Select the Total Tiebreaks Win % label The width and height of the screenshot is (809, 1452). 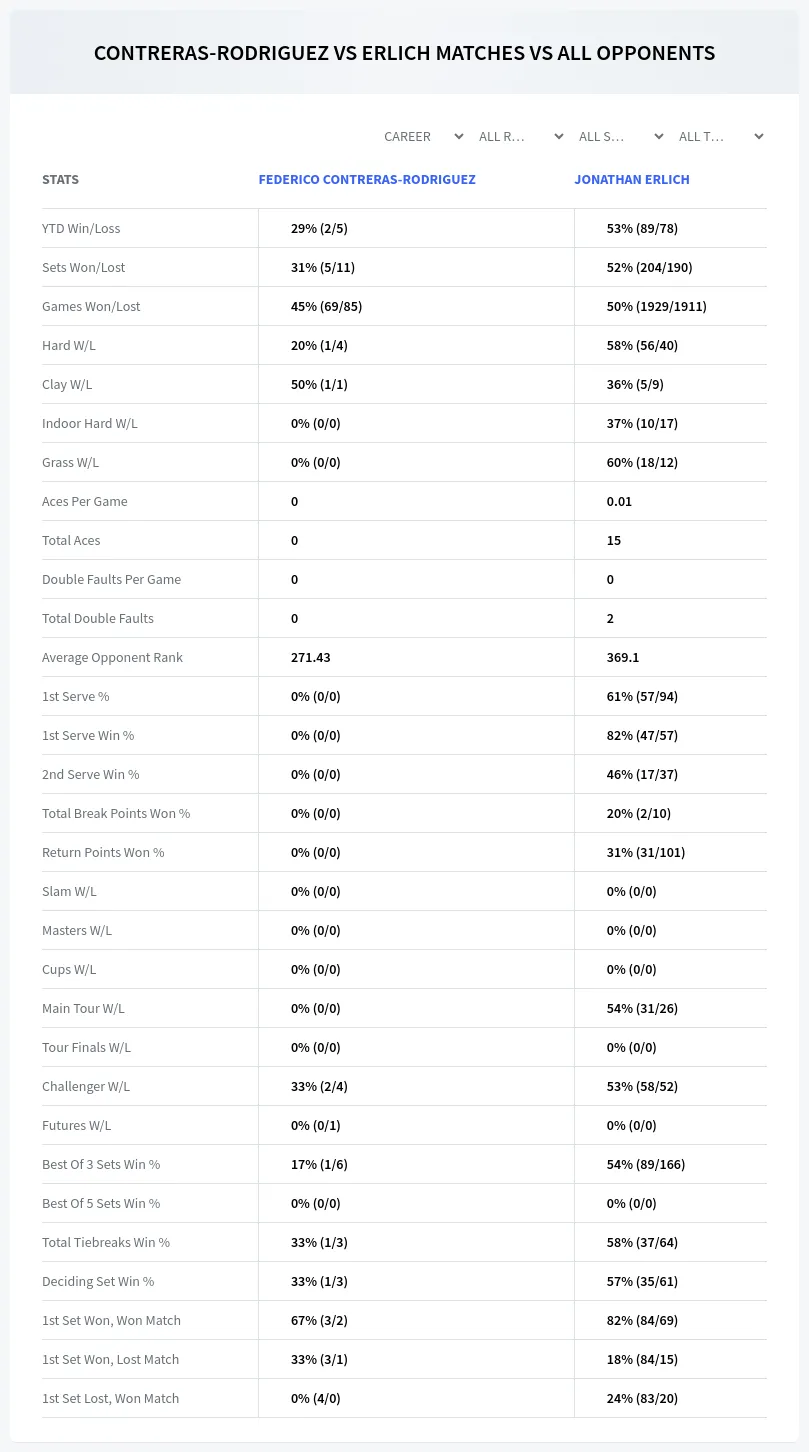click(x=106, y=1242)
